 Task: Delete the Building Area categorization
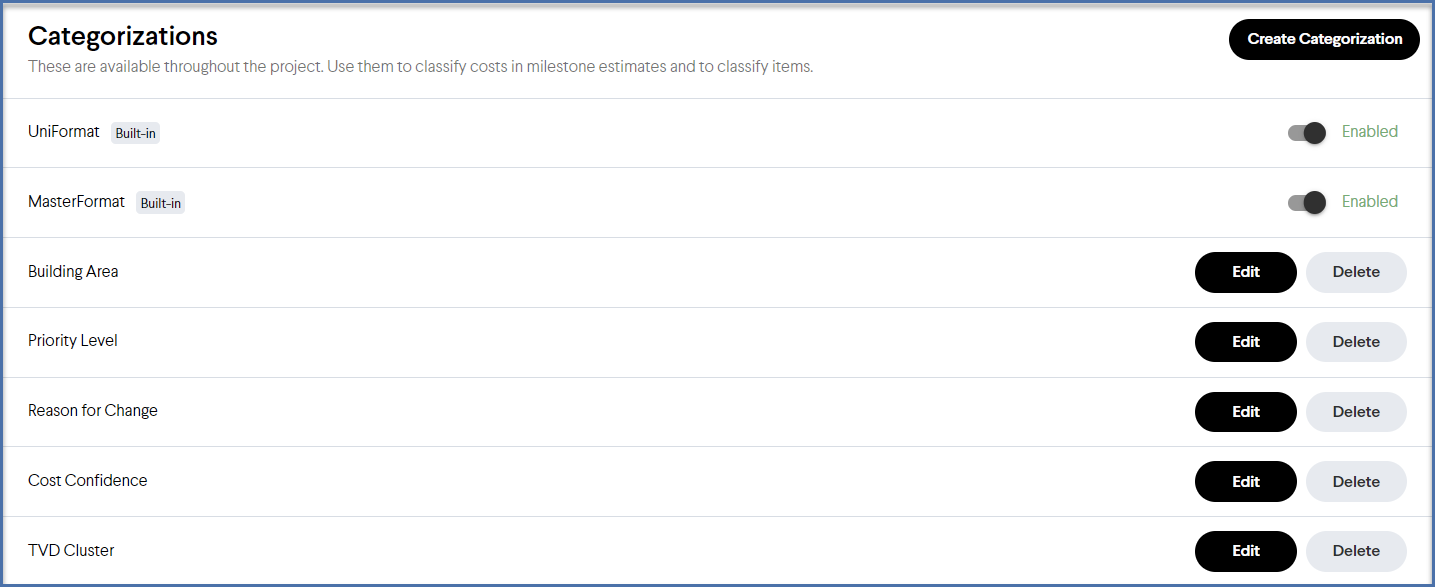1356,272
